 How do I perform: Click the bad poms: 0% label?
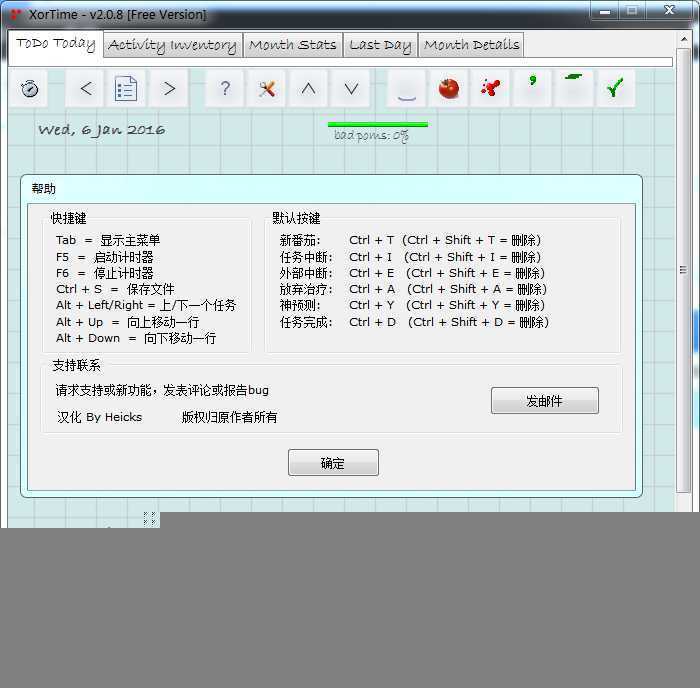point(371,135)
